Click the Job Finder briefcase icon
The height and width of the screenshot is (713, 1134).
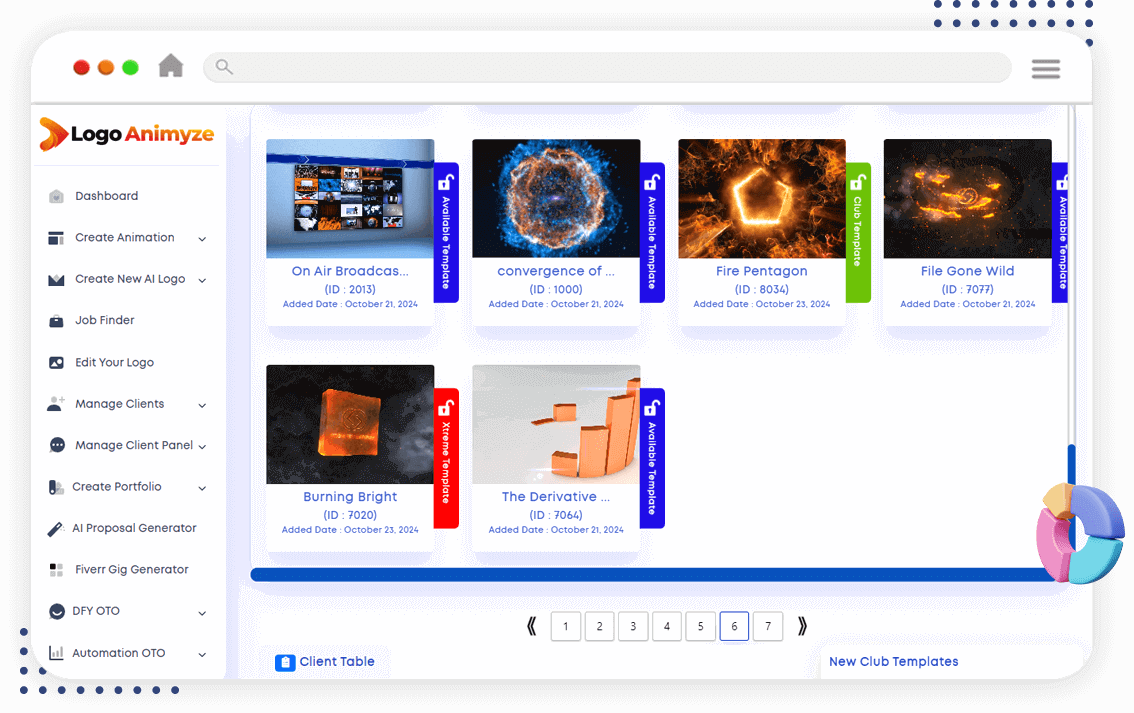(57, 321)
